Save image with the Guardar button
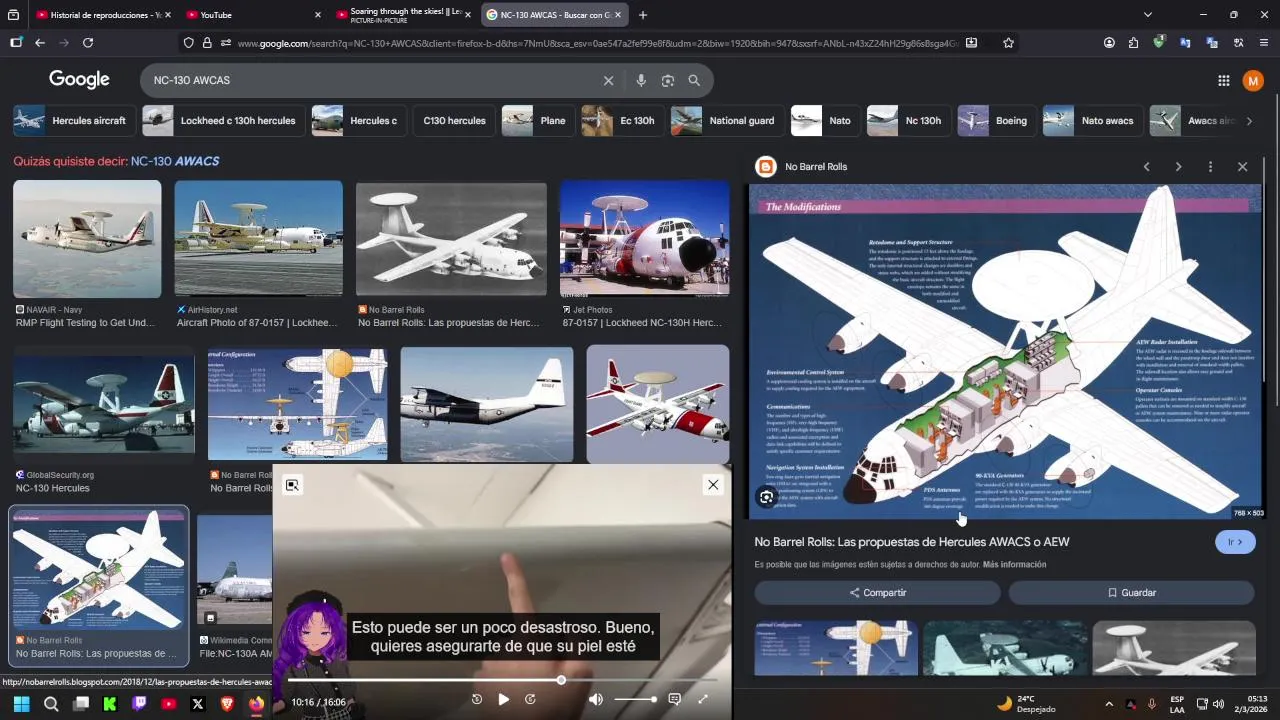This screenshot has width=1280, height=720. coord(1131,593)
